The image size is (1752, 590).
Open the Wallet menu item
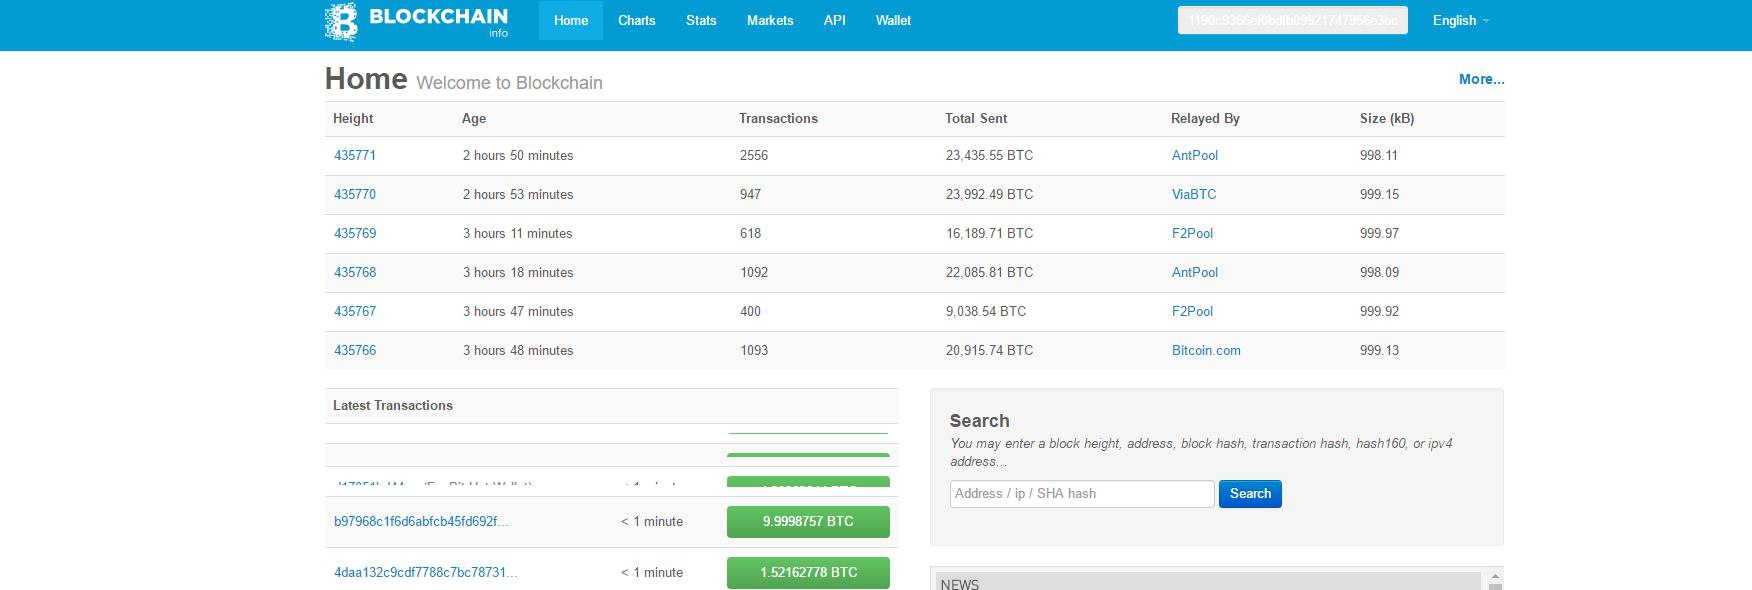point(893,20)
